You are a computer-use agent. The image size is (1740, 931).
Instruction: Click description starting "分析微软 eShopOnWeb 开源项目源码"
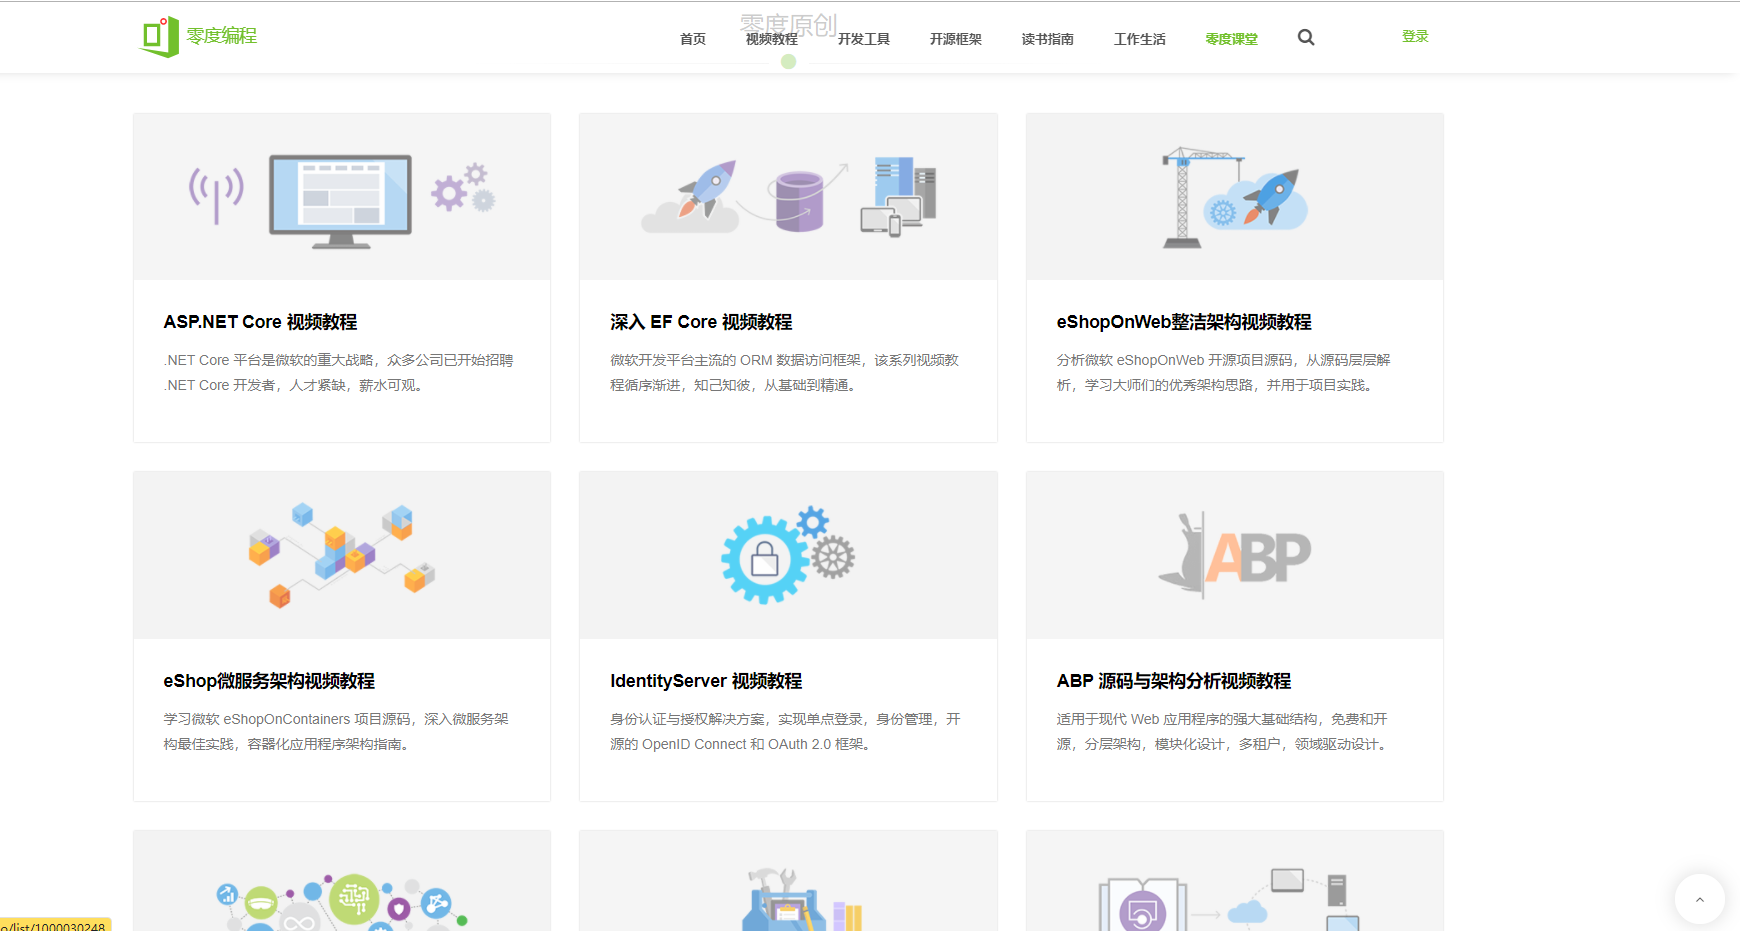click(x=1224, y=373)
